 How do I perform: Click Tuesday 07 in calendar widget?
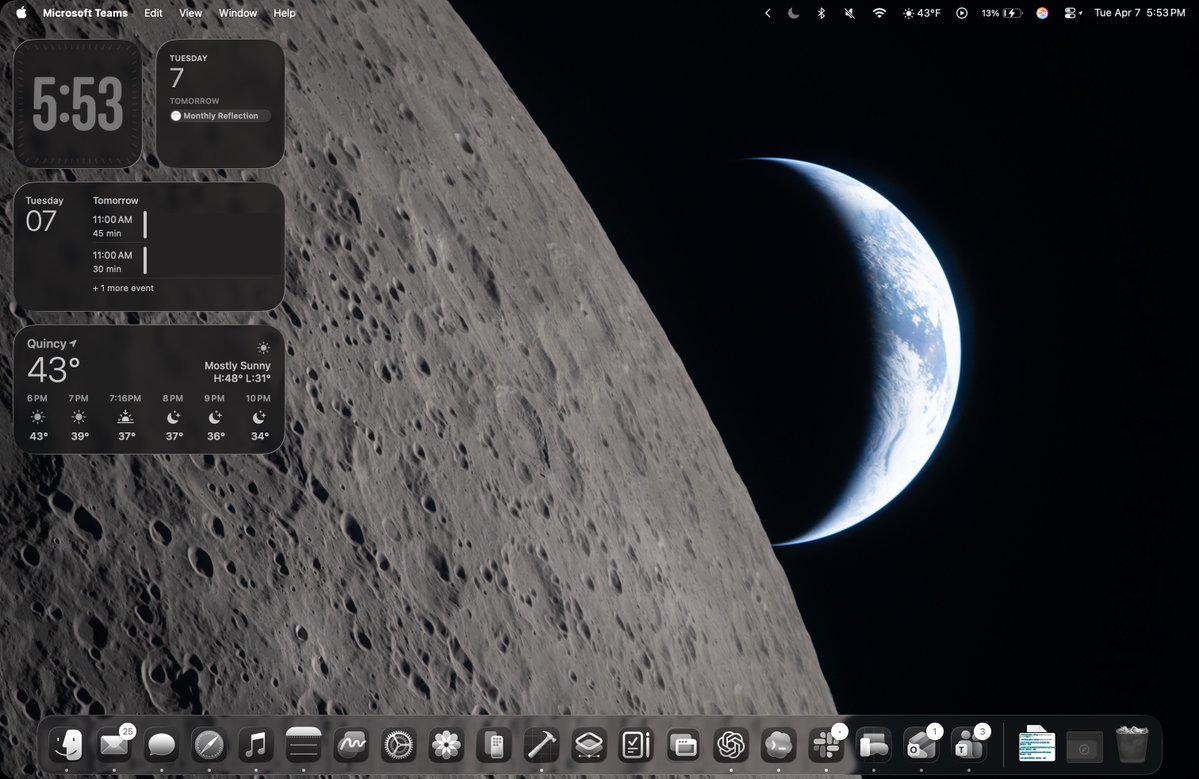[x=44, y=214]
